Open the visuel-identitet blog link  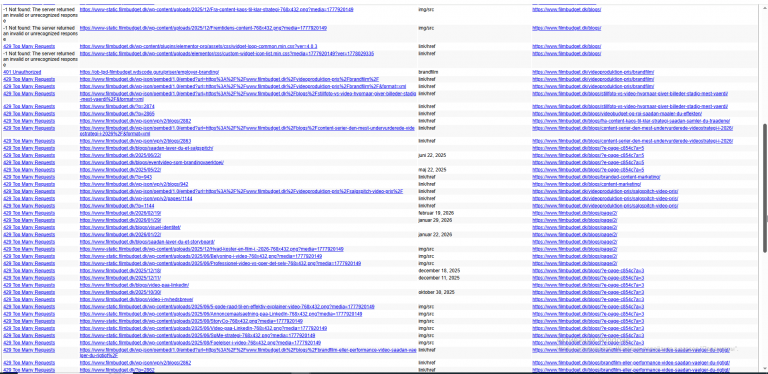point(130,228)
